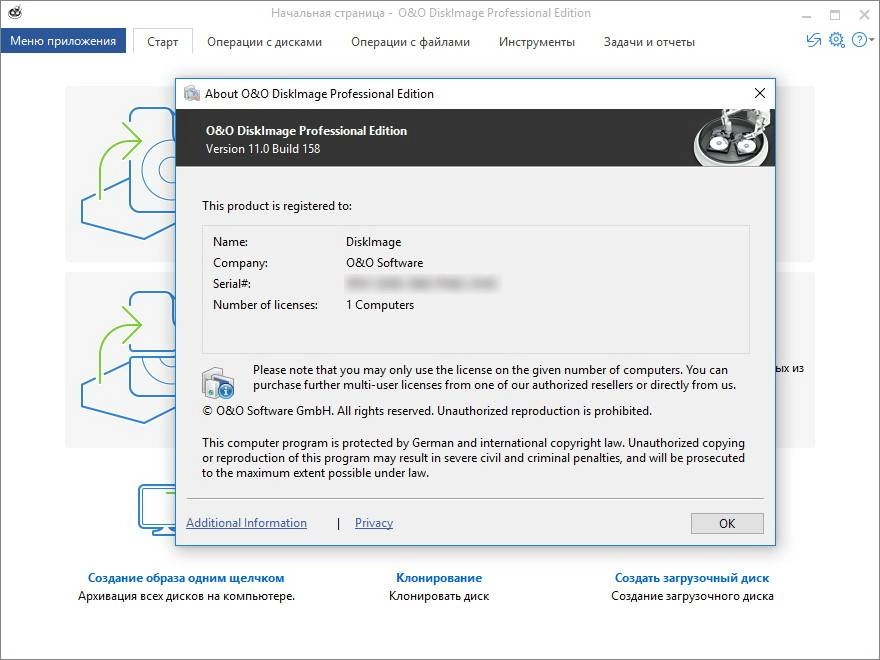Viewport: 880px width, 660px height.
Task: Open the Задачи и отчеты tab
Action: 649,42
